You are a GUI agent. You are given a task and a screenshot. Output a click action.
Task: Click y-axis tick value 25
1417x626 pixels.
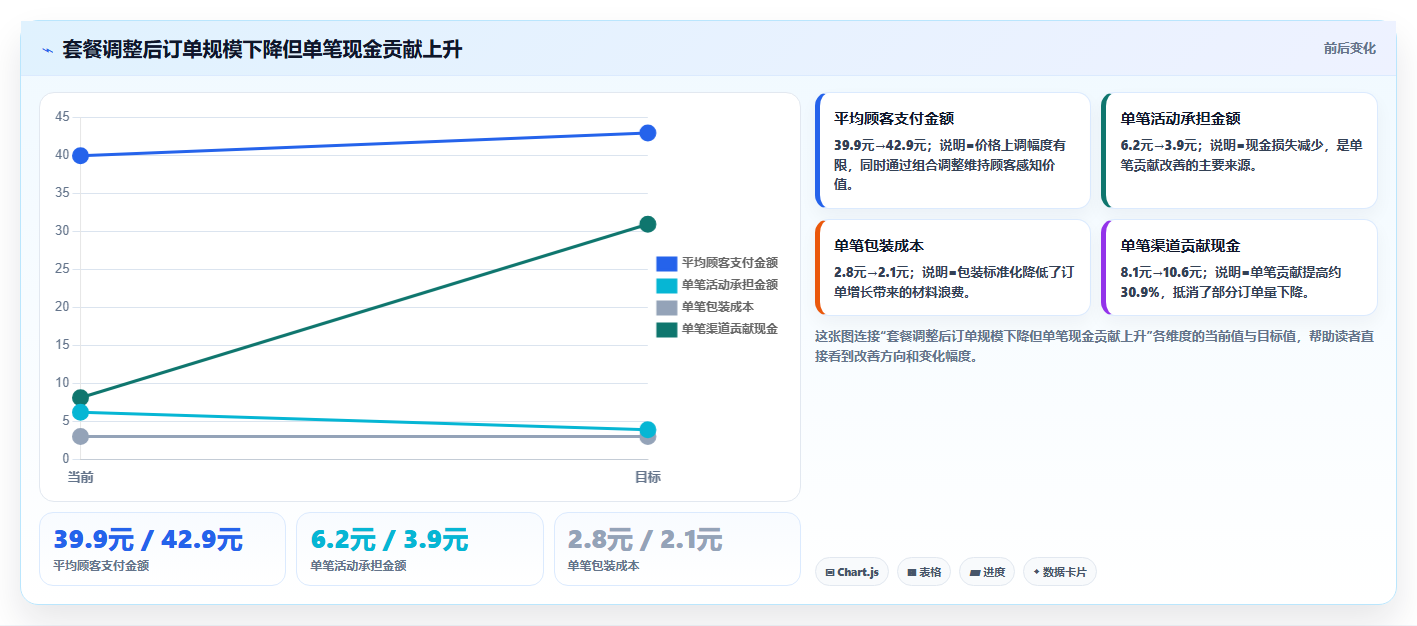[62, 269]
